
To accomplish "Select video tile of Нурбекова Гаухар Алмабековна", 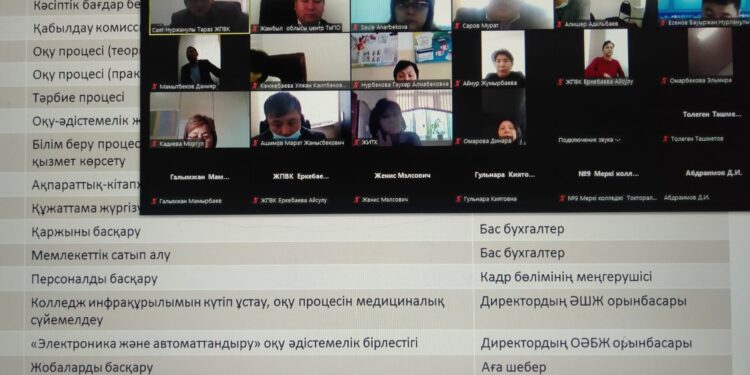I will pos(401,60).
